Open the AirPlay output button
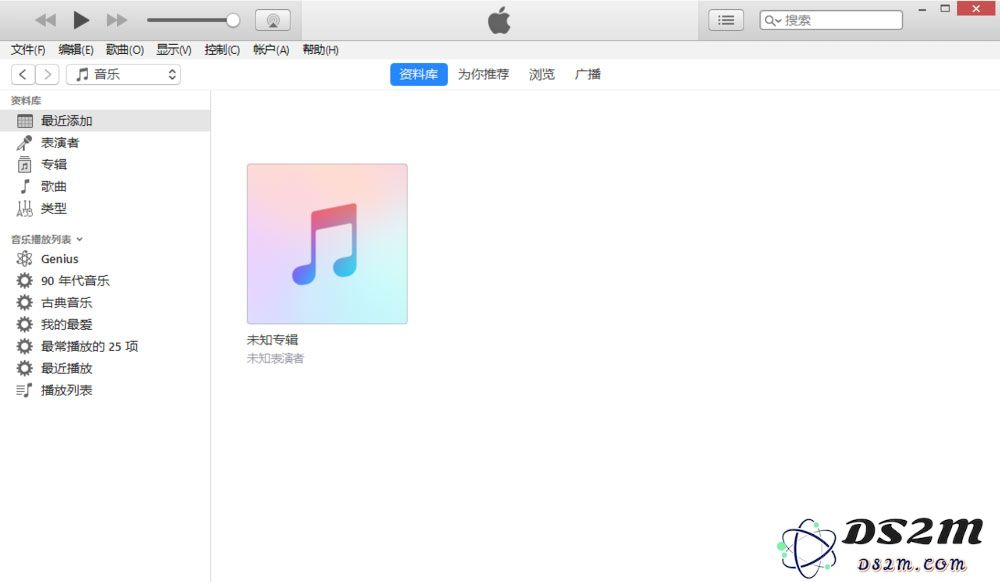The image size is (1000, 582). click(x=273, y=20)
